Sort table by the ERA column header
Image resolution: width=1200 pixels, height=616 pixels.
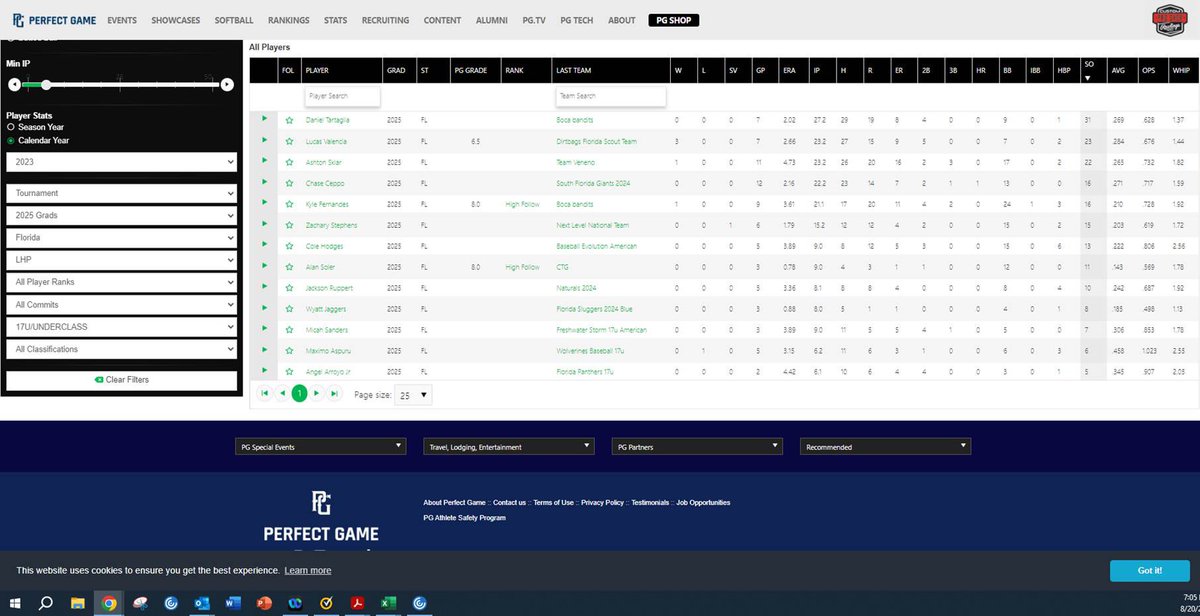pyautogui.click(x=790, y=70)
